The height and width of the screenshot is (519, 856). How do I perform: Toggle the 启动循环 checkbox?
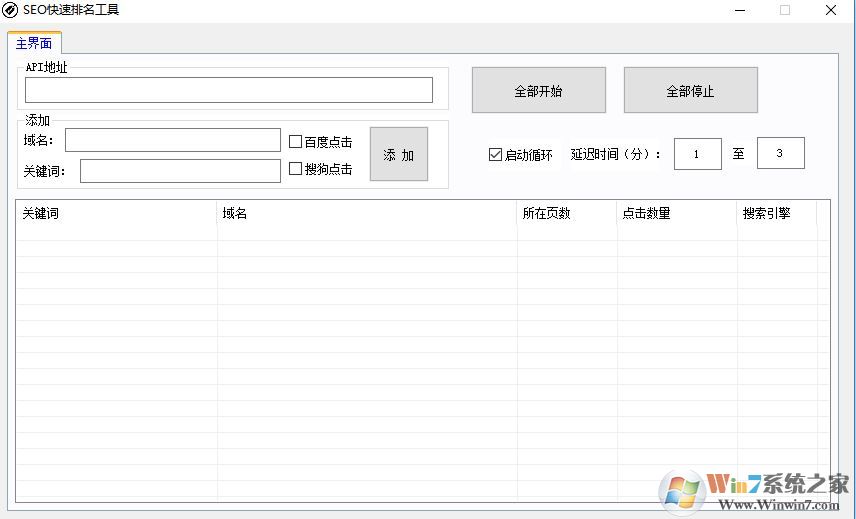point(495,155)
